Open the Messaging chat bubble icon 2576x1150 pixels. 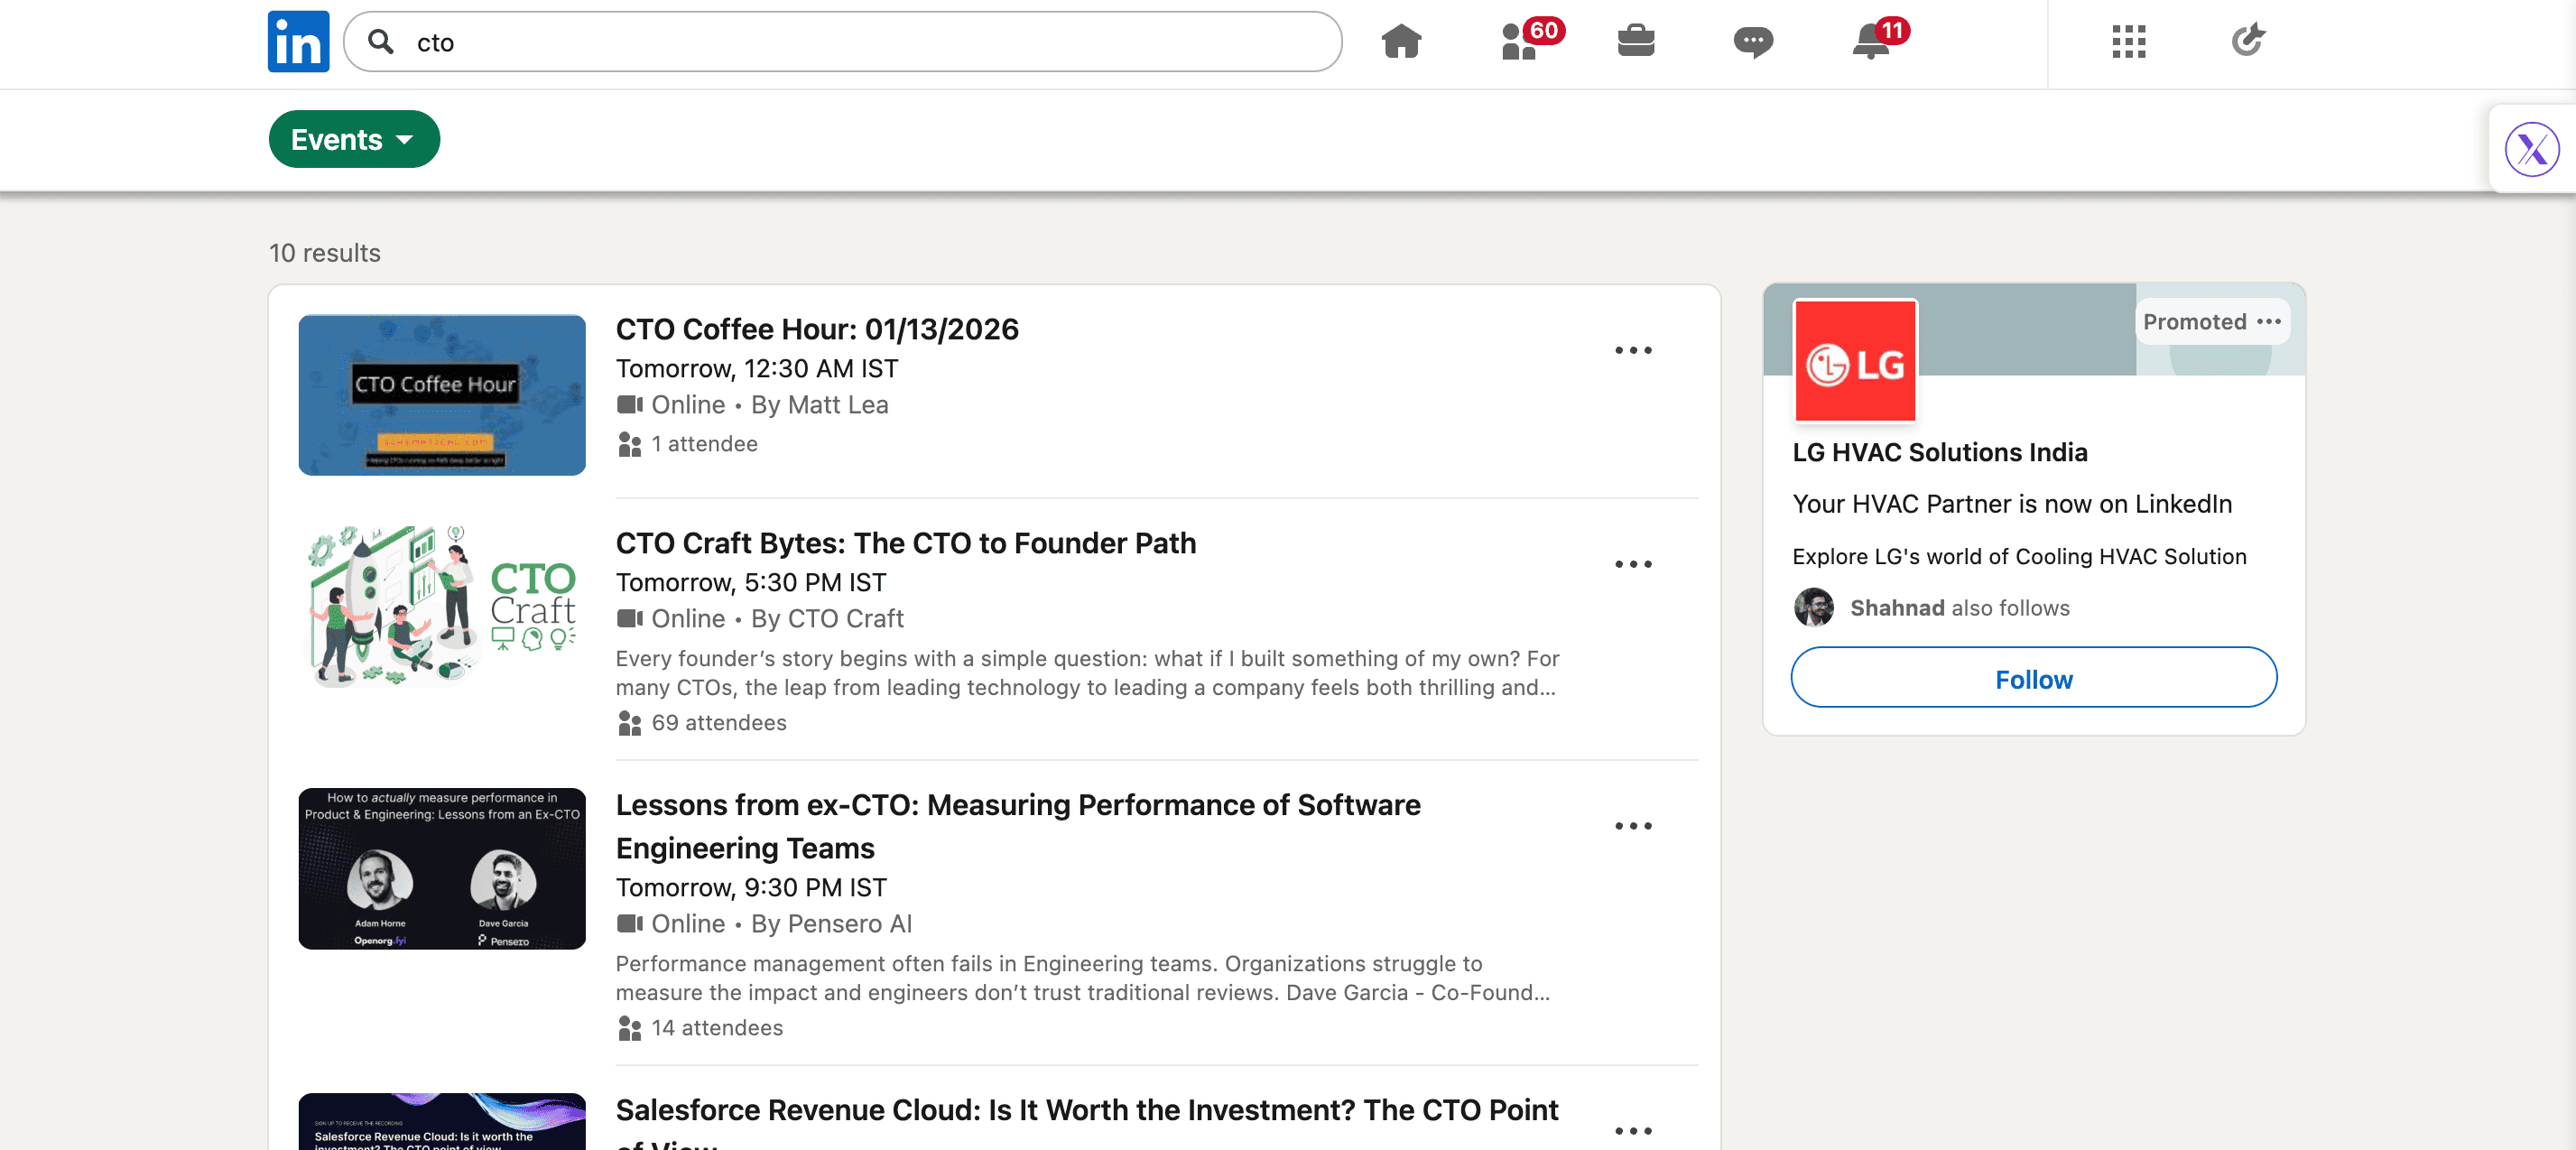click(x=1753, y=42)
